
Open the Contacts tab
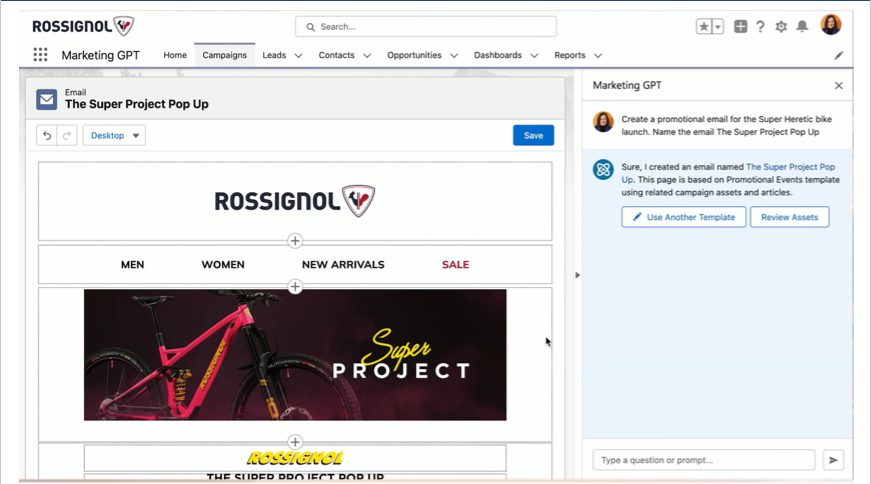click(336, 55)
